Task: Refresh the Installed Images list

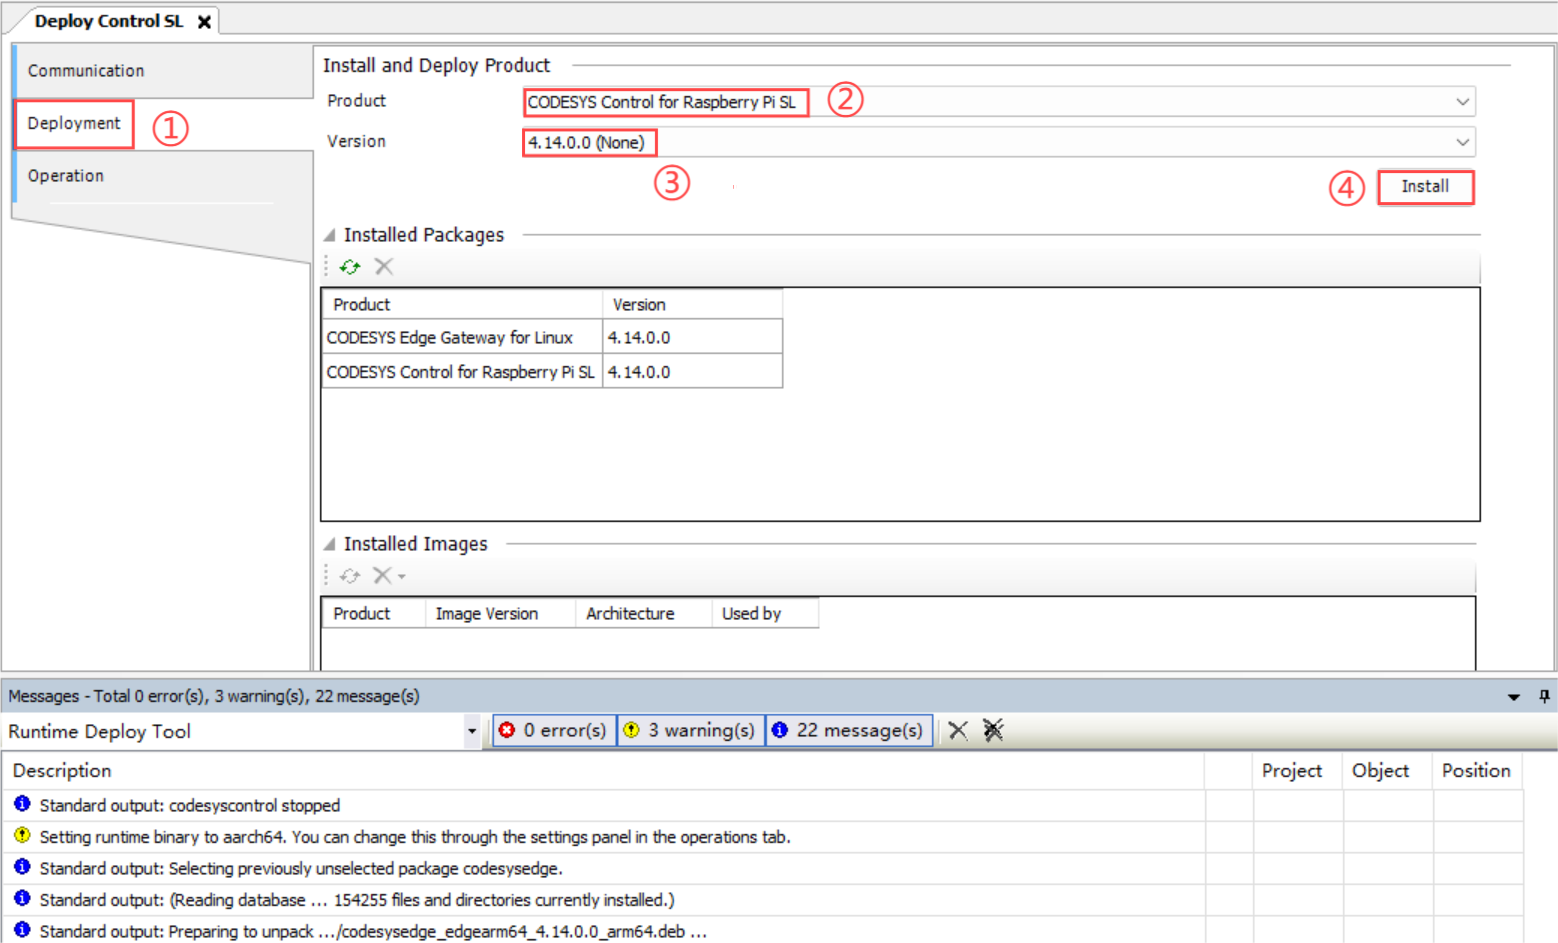Action: click(350, 576)
